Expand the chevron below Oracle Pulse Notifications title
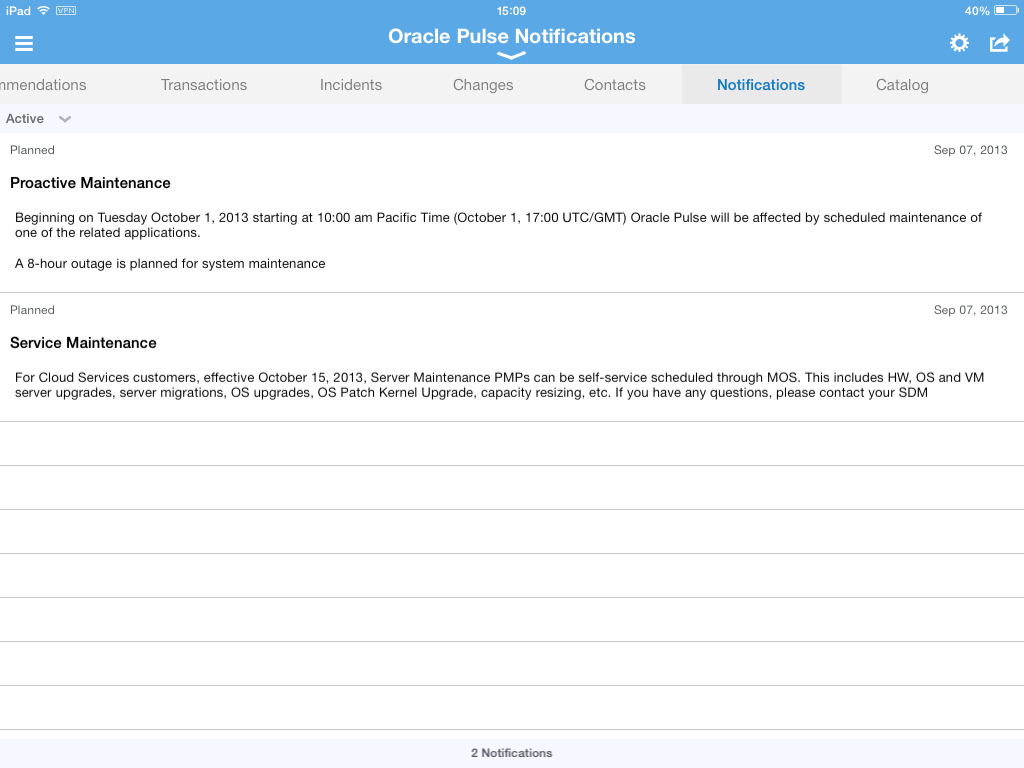1024x768 pixels. point(511,56)
